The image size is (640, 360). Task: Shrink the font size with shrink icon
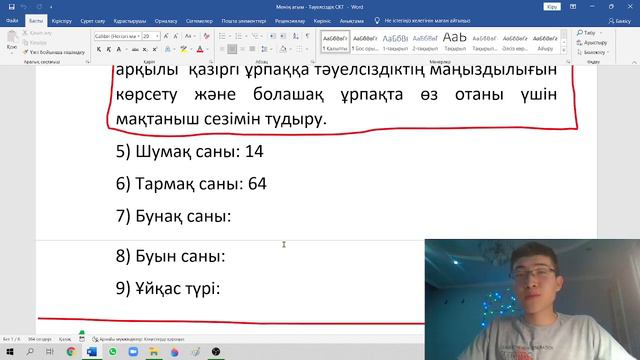[x=176, y=36]
